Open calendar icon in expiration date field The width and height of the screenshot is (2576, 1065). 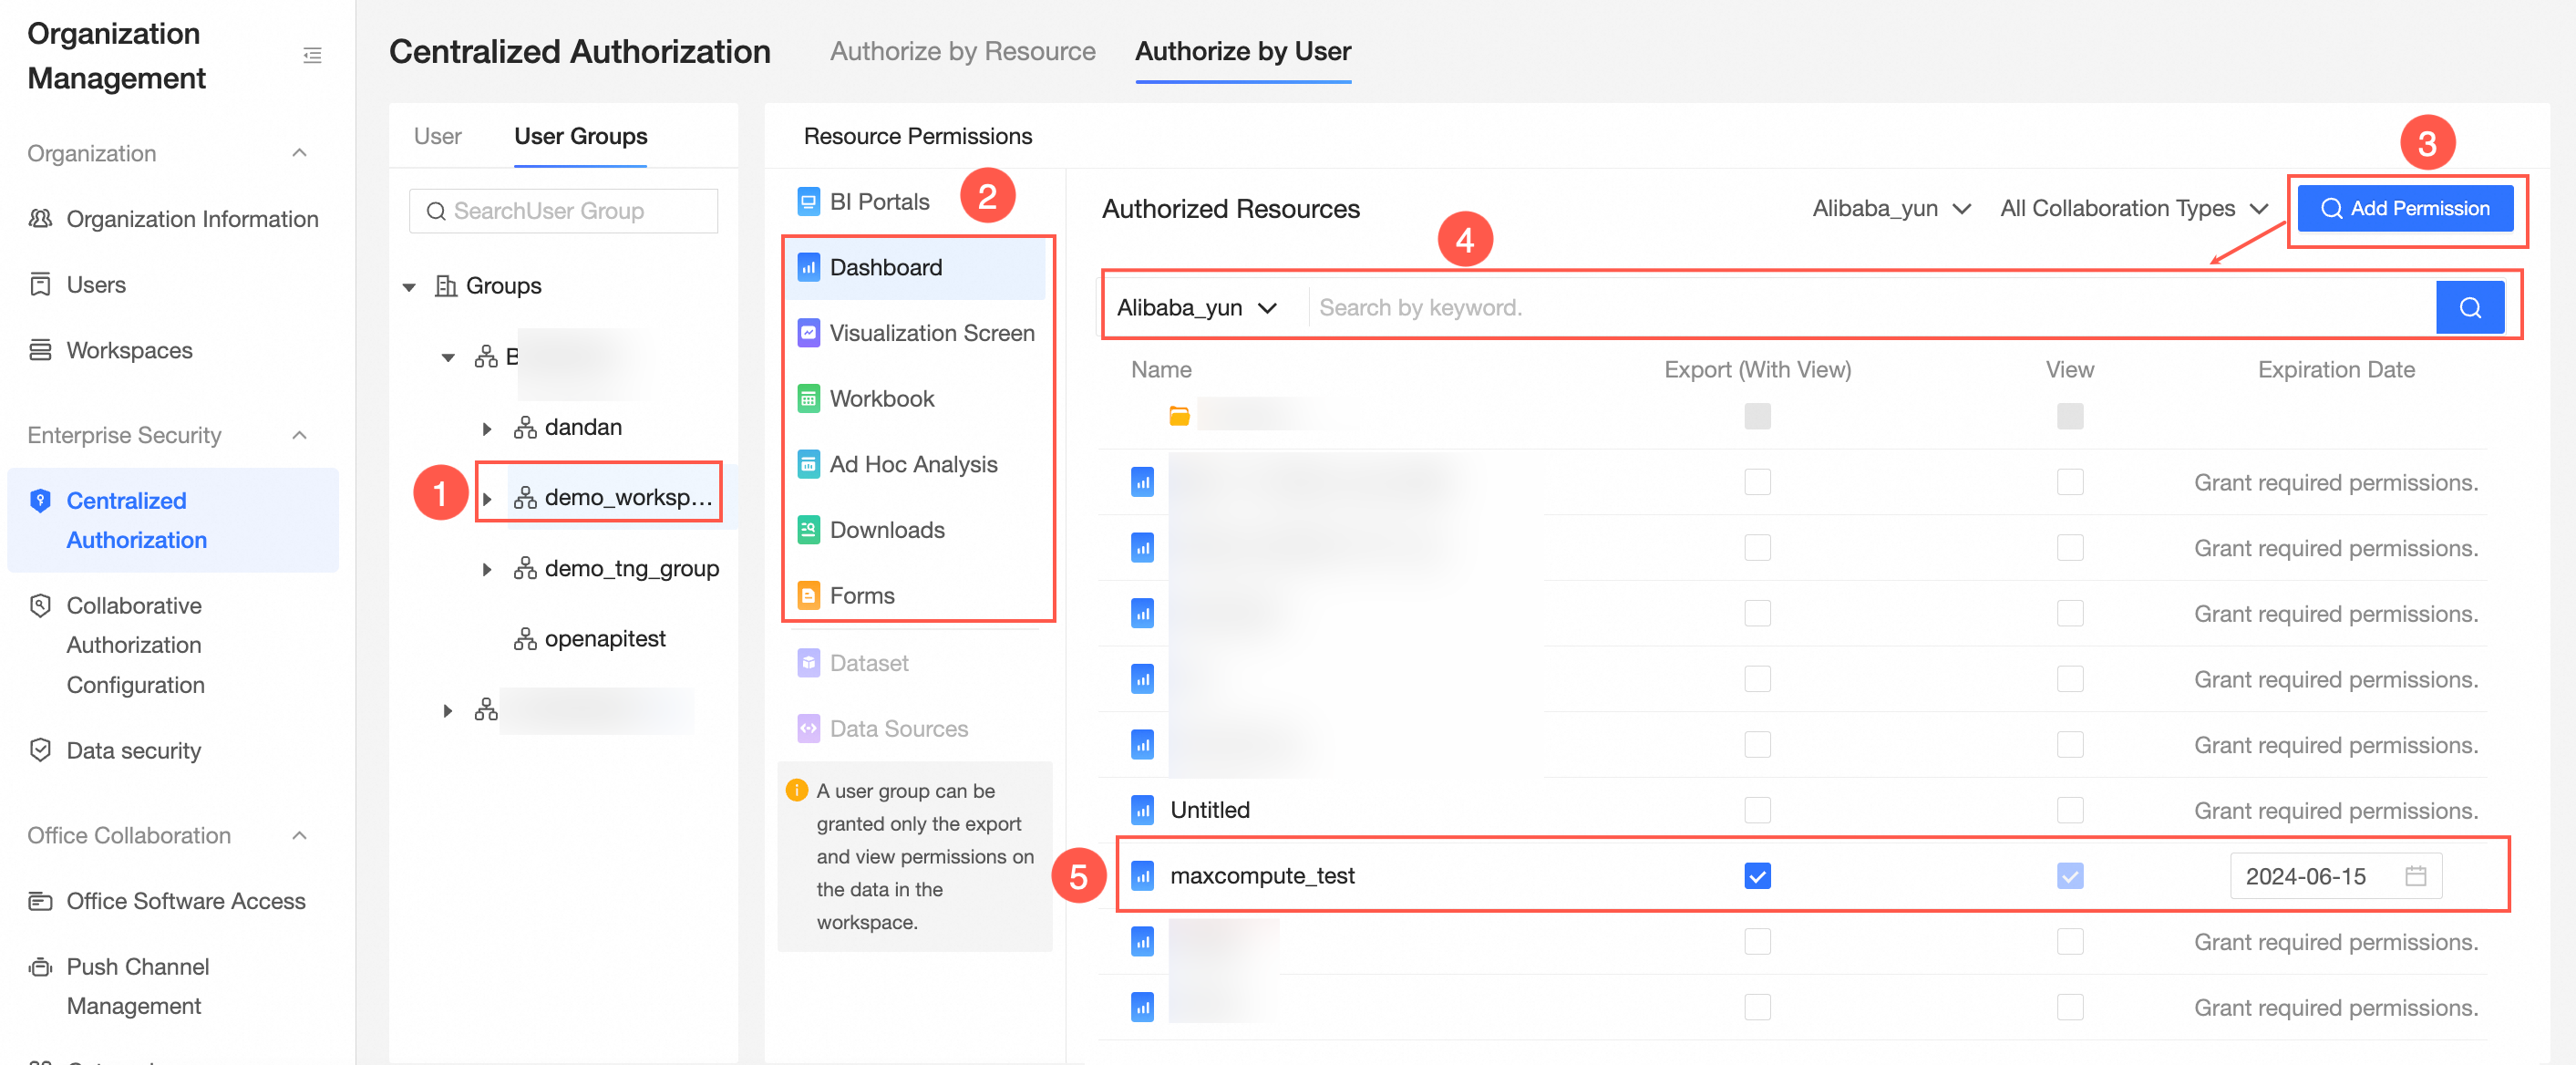[2415, 876]
